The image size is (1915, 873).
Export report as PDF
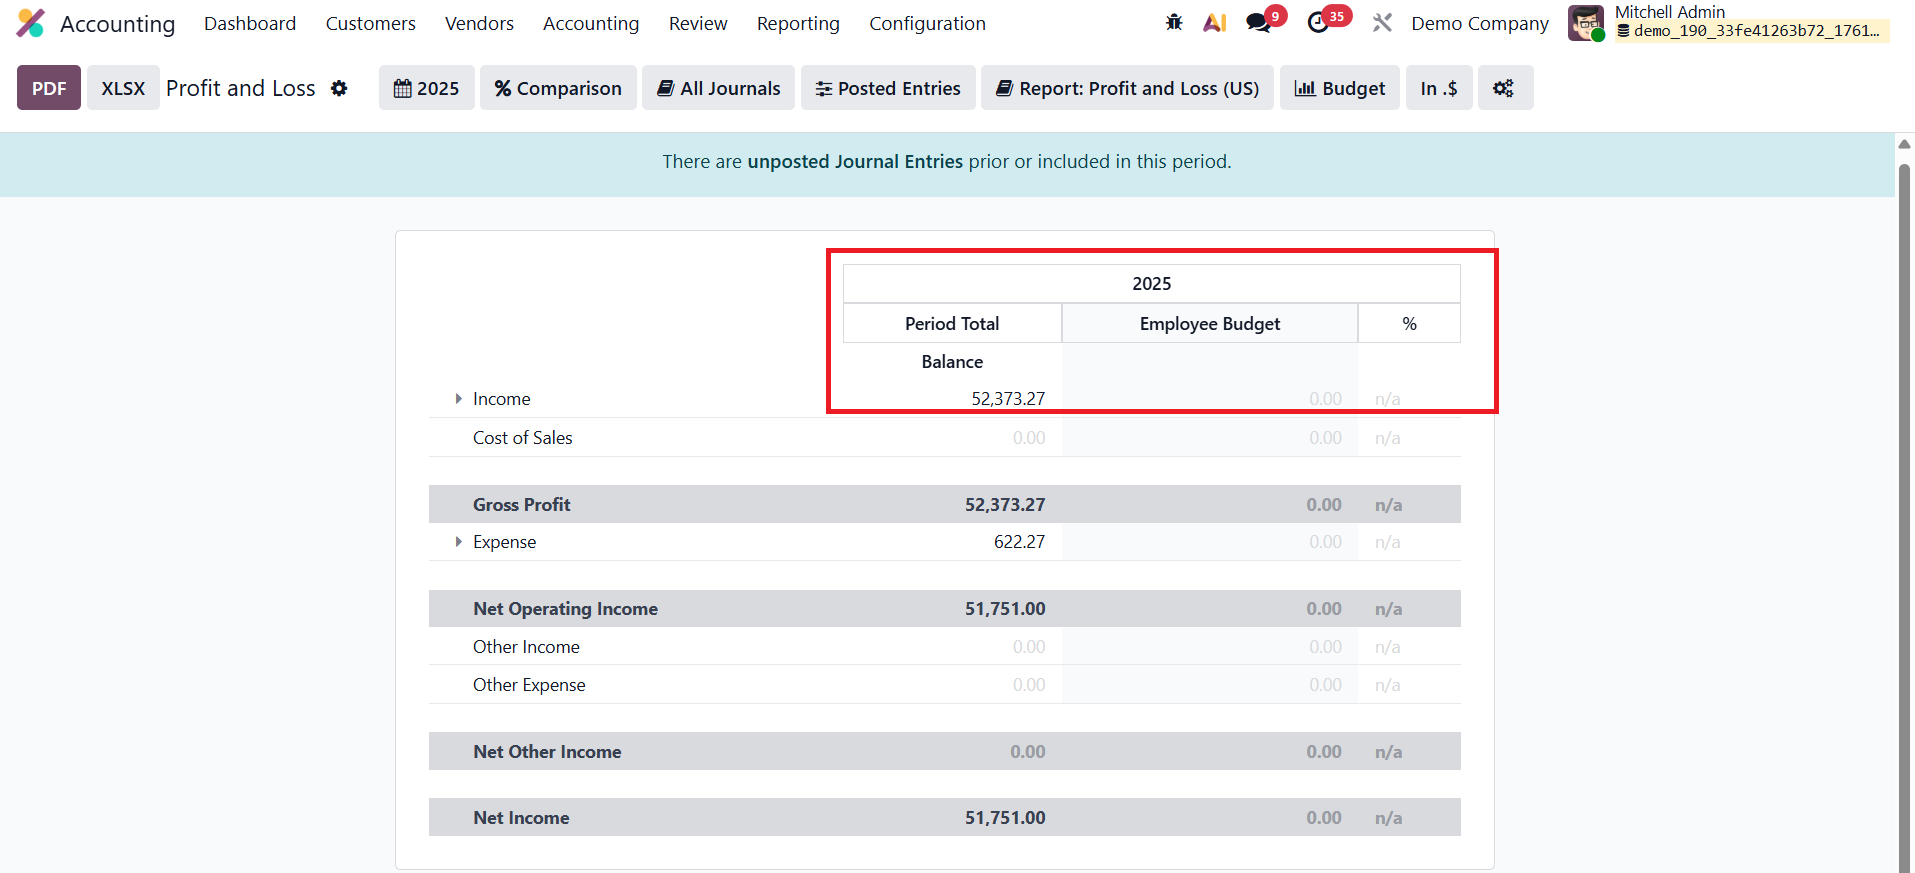(49, 88)
